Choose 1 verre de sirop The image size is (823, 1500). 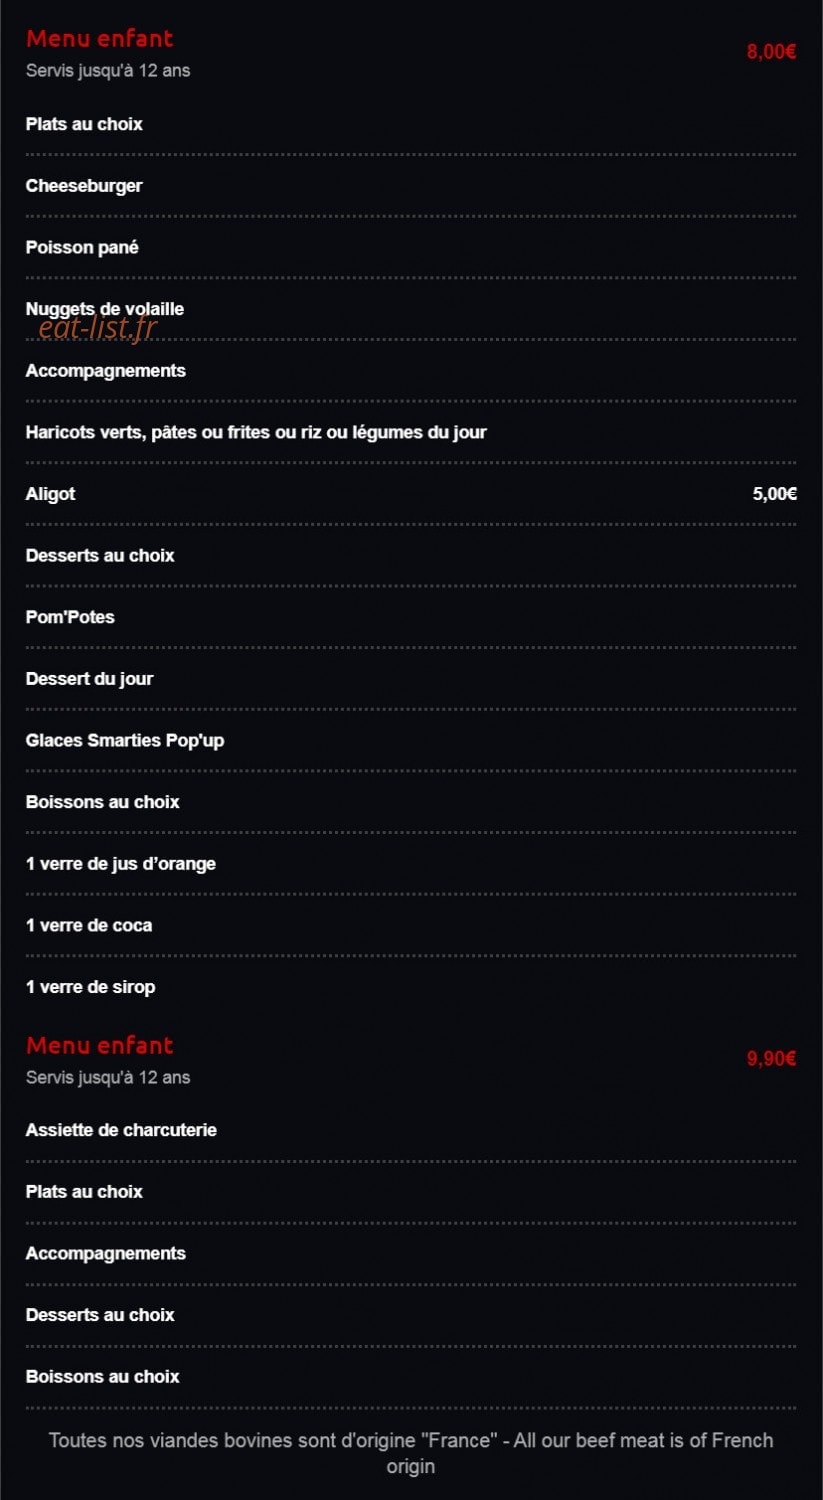pos(90,987)
